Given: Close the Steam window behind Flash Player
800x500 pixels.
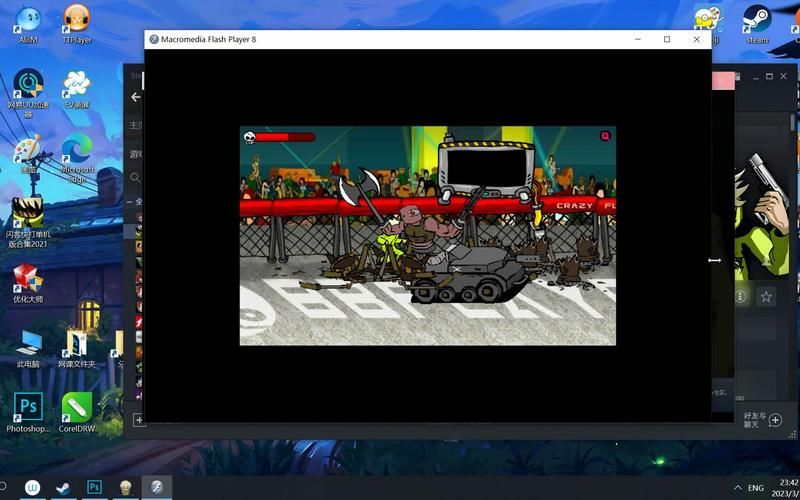Looking at the screenshot, I should [784, 77].
